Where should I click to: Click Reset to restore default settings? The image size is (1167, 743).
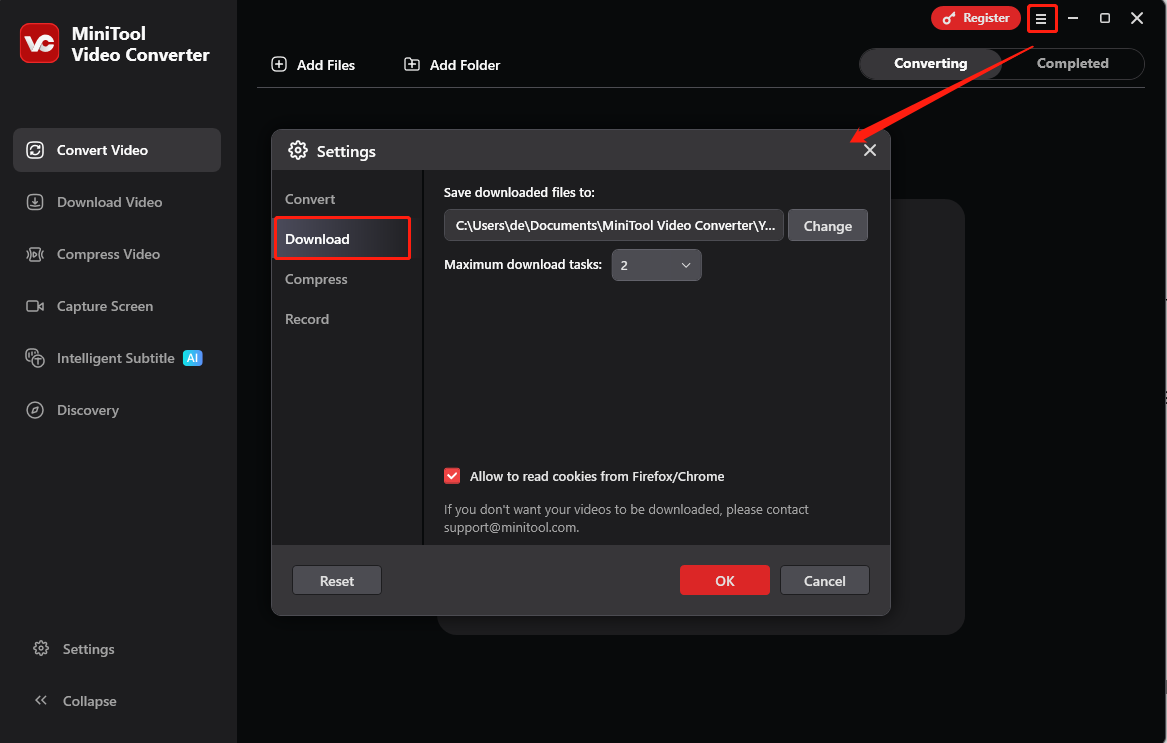[x=336, y=580]
